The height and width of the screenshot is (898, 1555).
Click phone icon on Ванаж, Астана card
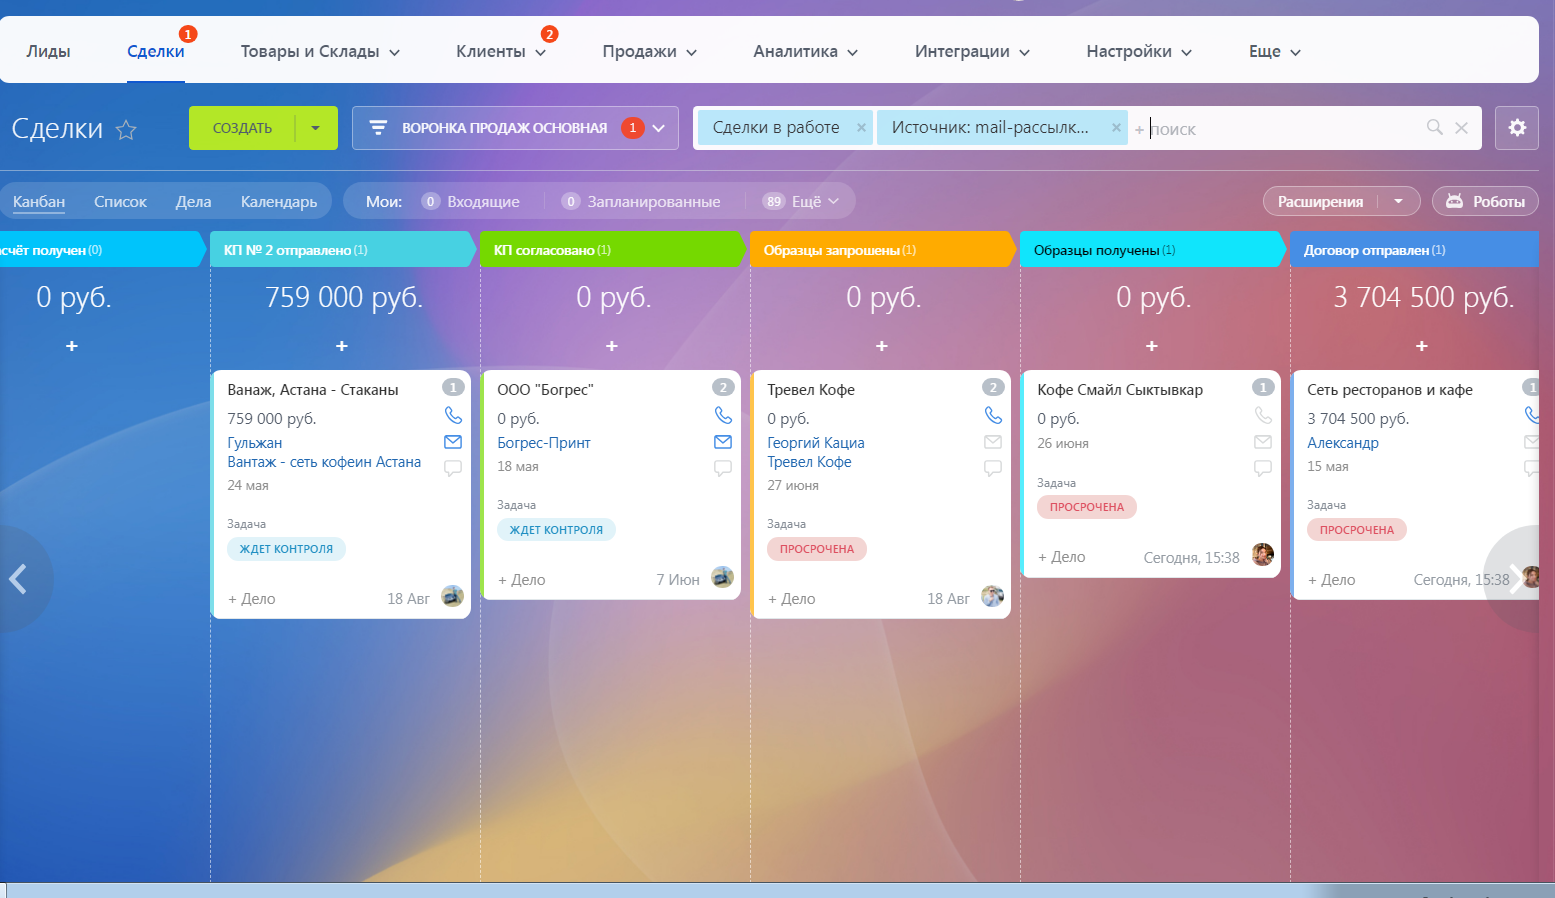(453, 415)
